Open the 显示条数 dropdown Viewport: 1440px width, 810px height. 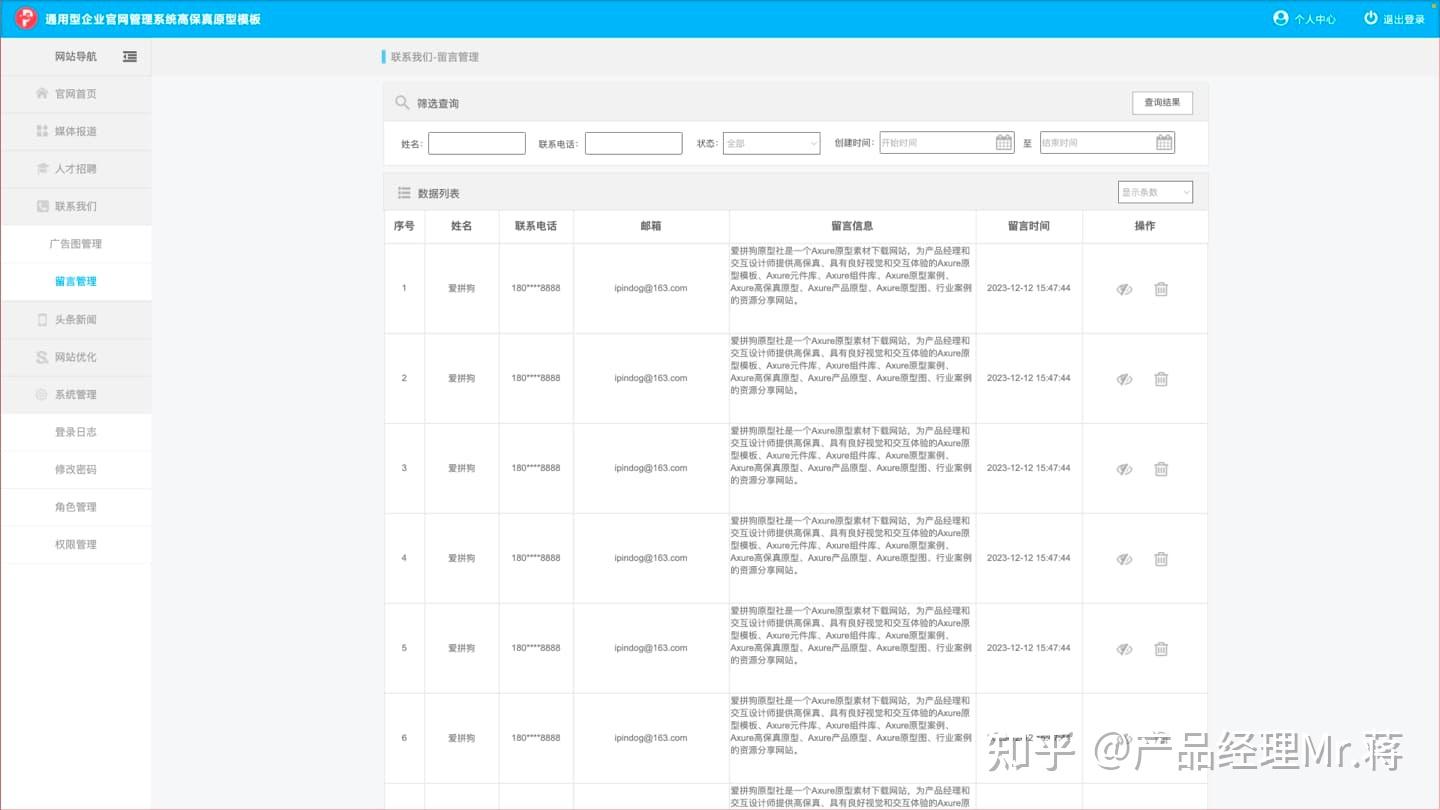tap(1155, 192)
